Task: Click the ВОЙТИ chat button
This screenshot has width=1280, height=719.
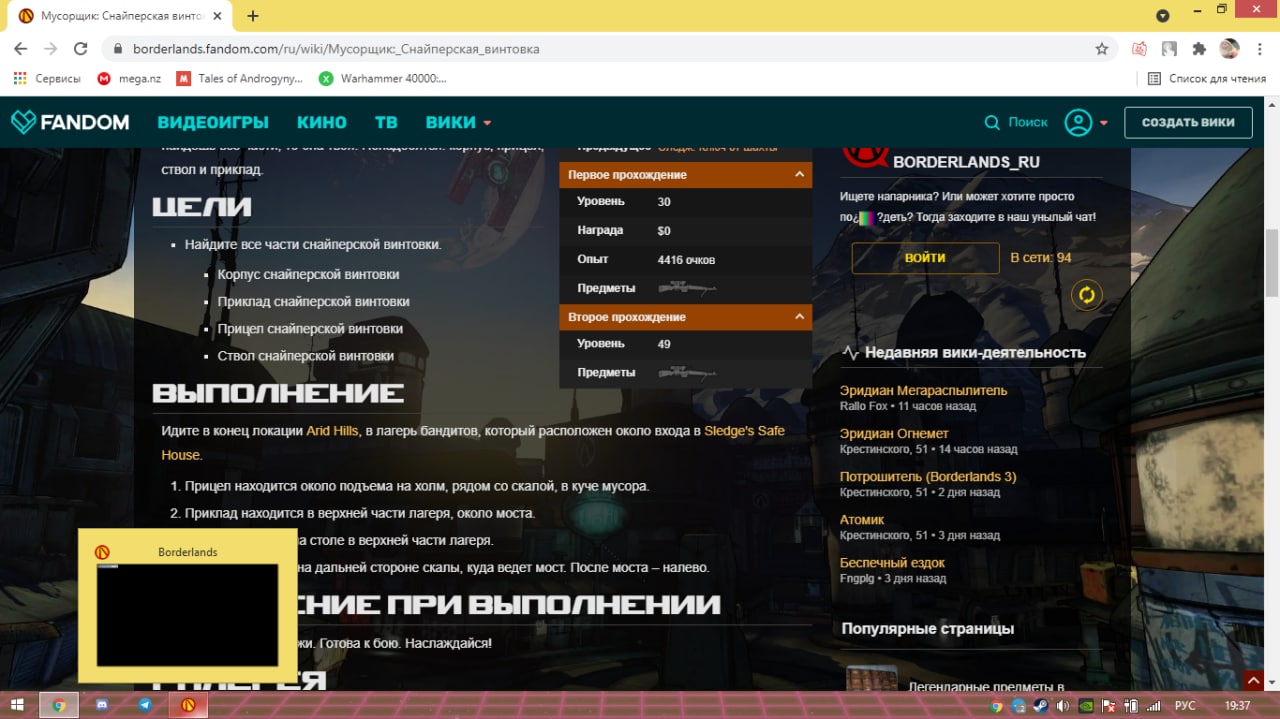Action: (x=925, y=258)
